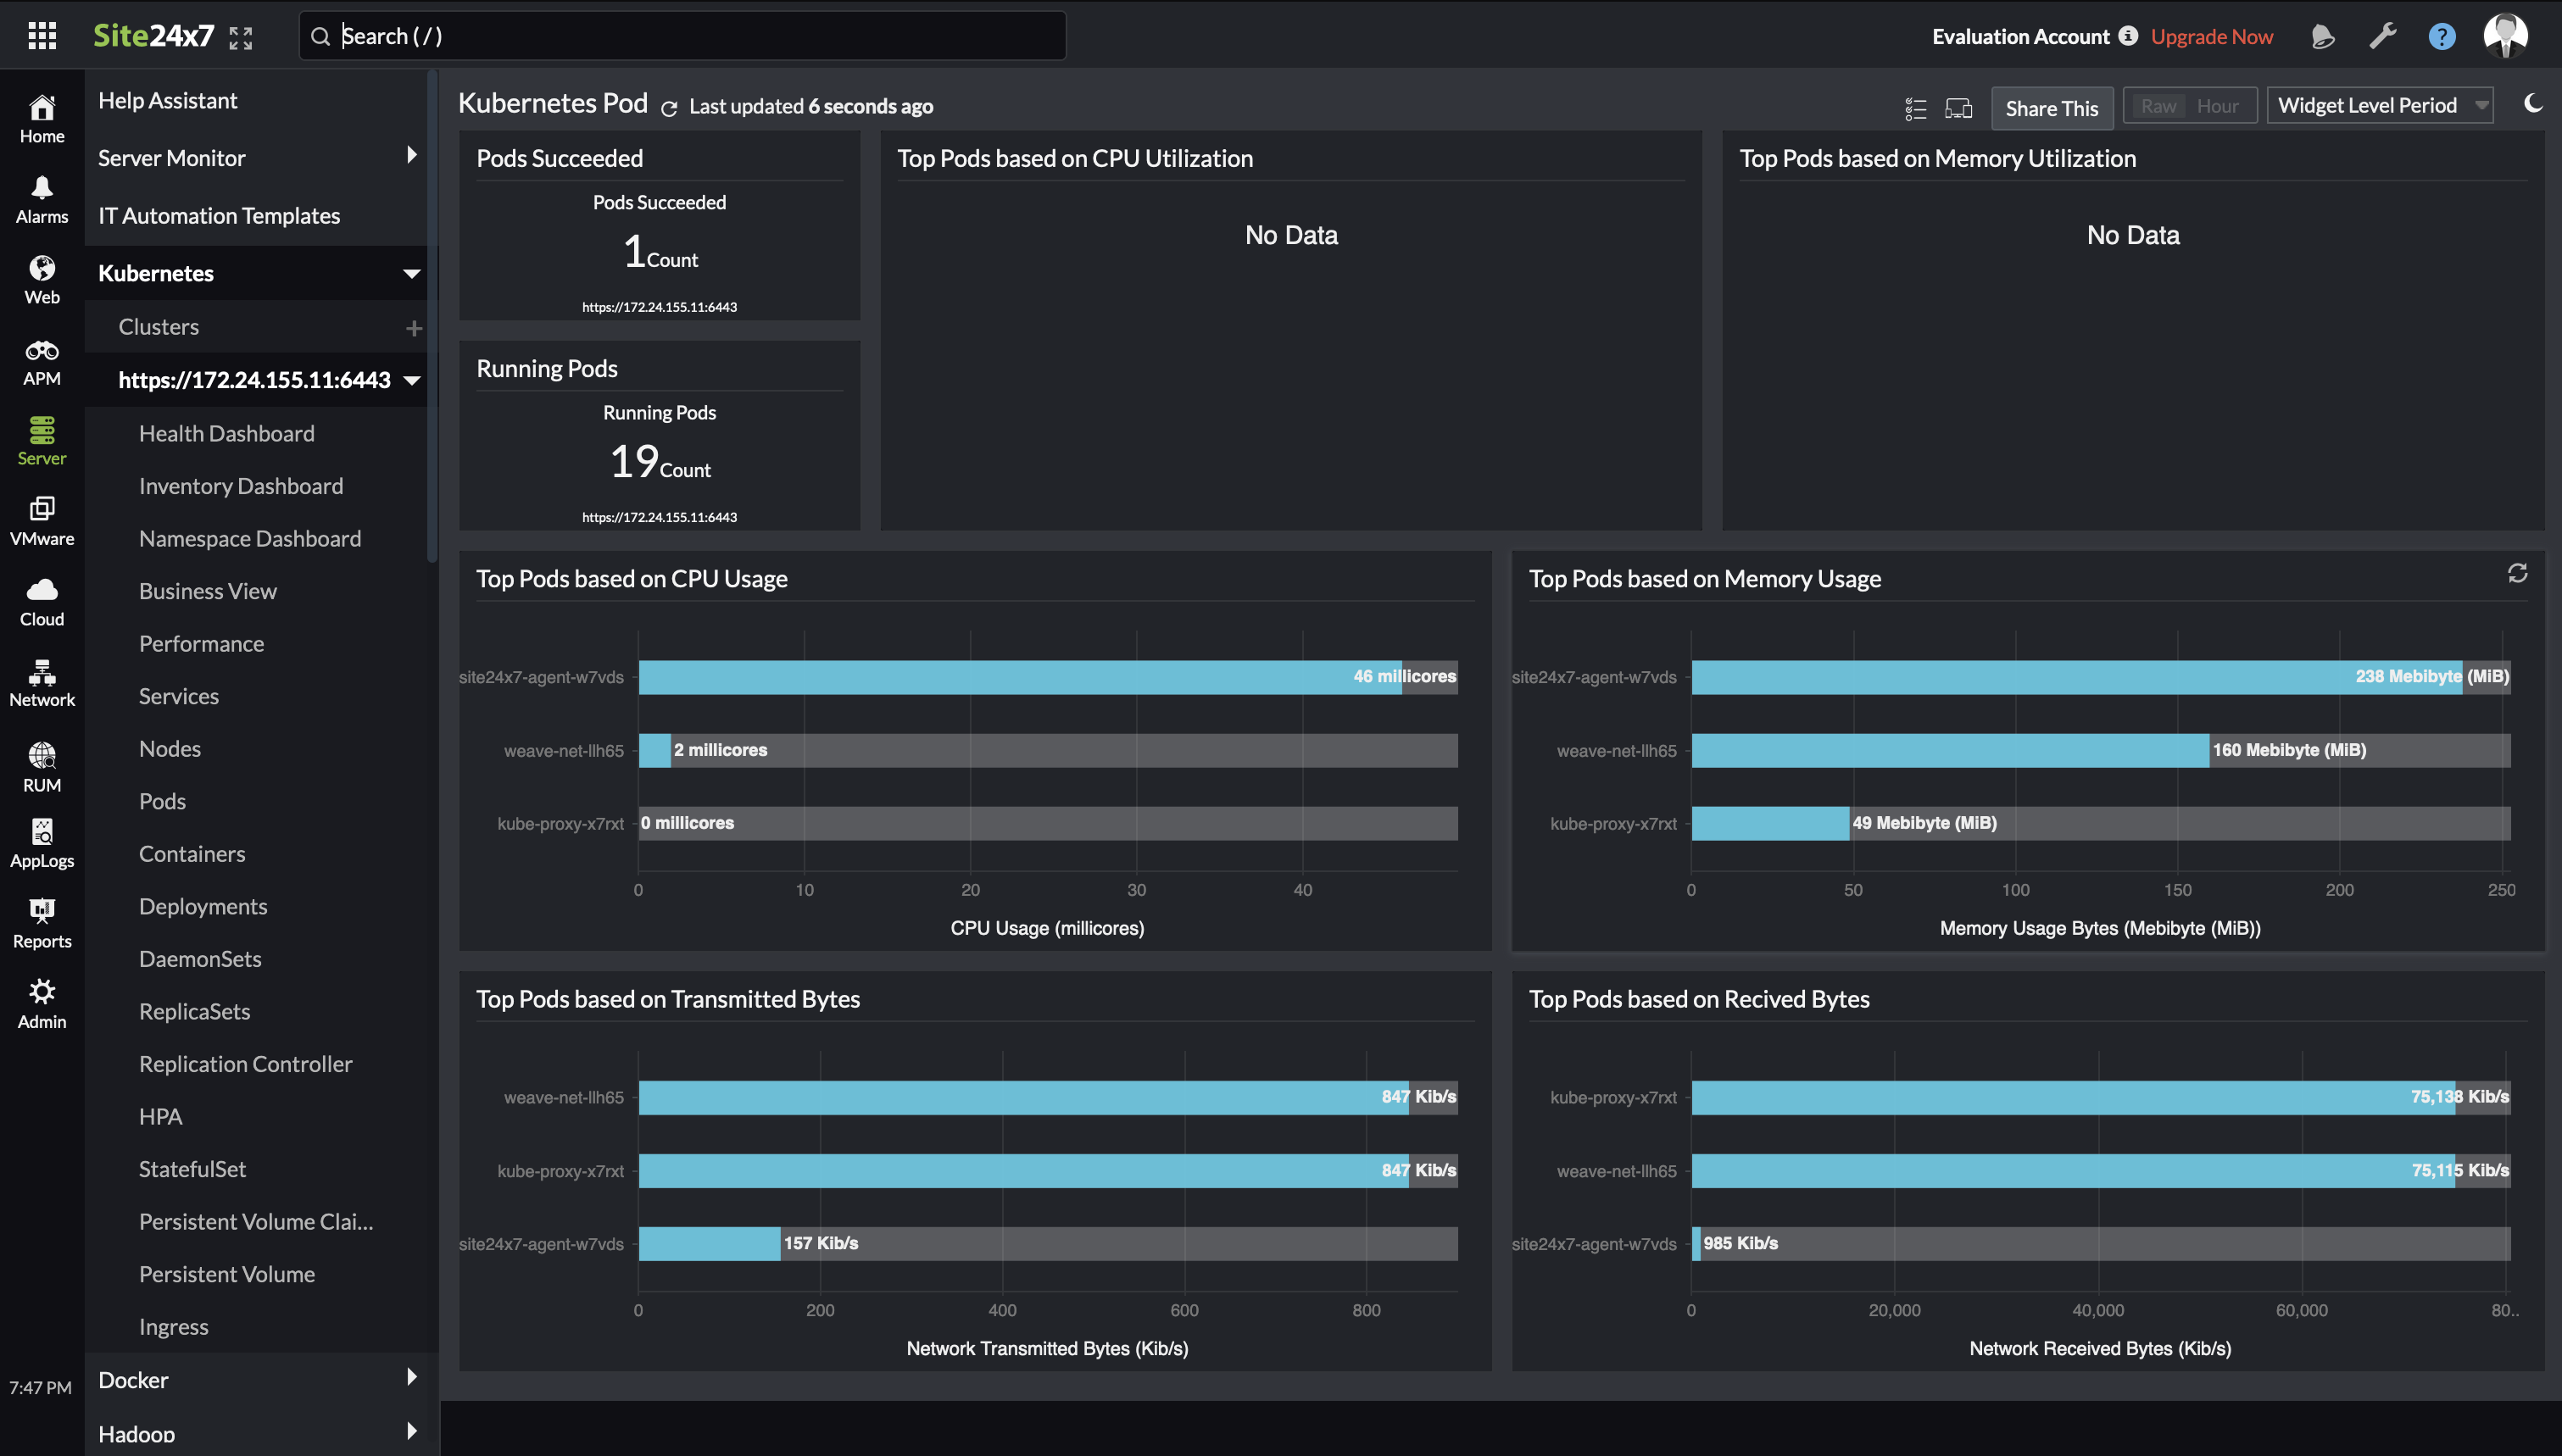The height and width of the screenshot is (1456, 2562).
Task: Click the 160 Mebibyte memory bar
Action: 1950,750
